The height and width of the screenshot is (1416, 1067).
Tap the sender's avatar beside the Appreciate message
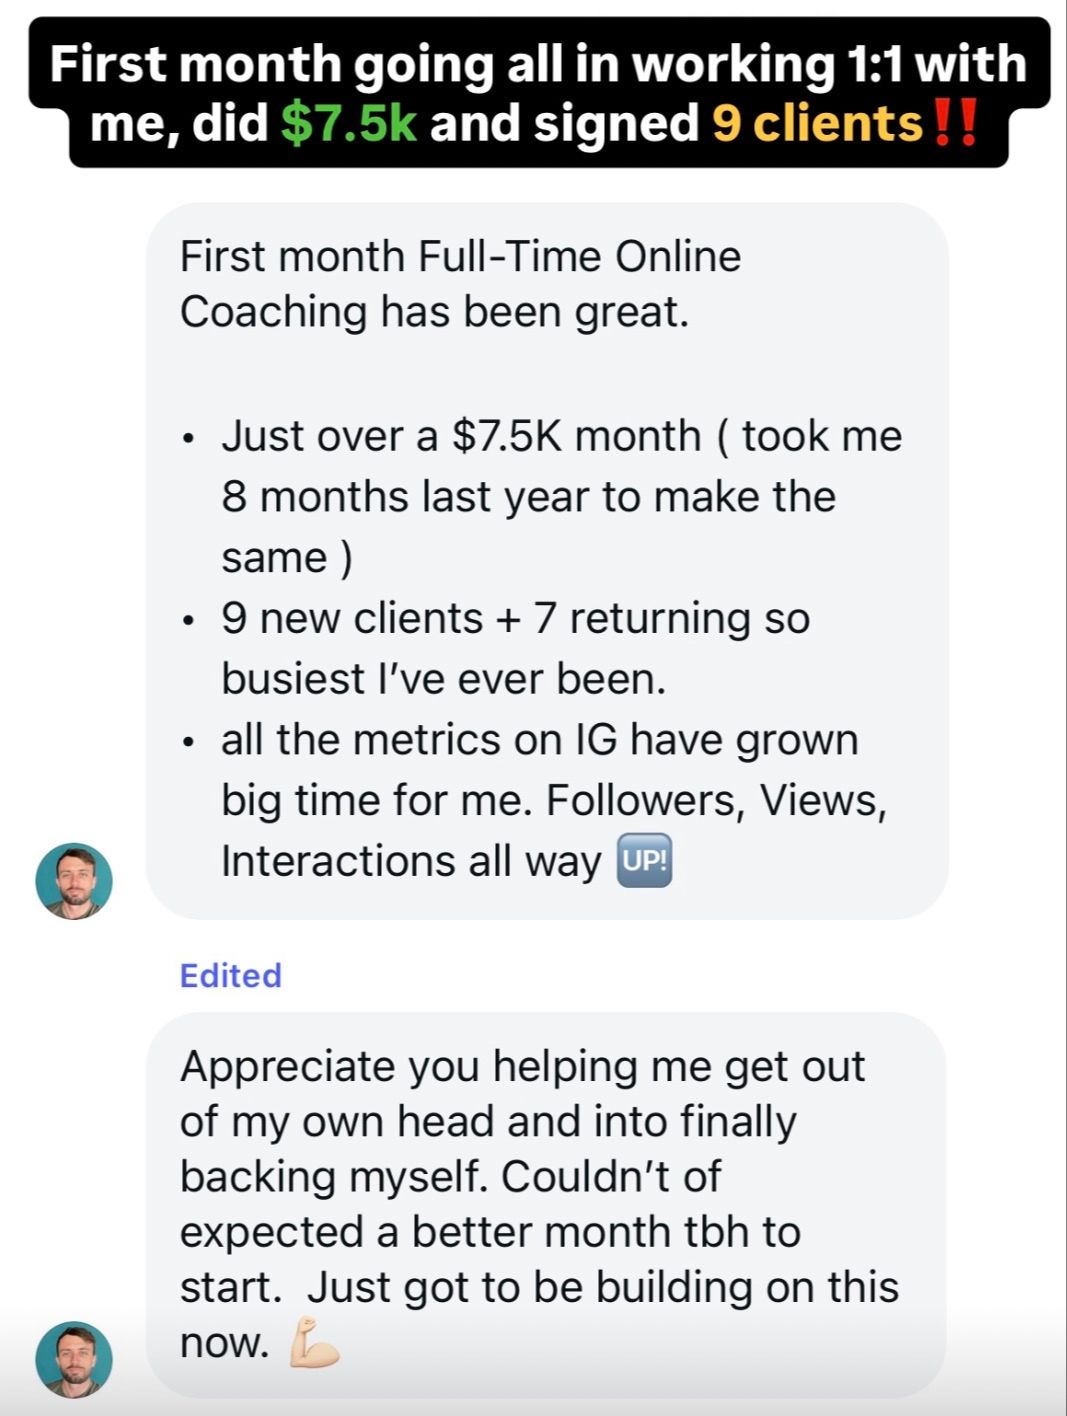[74, 1359]
